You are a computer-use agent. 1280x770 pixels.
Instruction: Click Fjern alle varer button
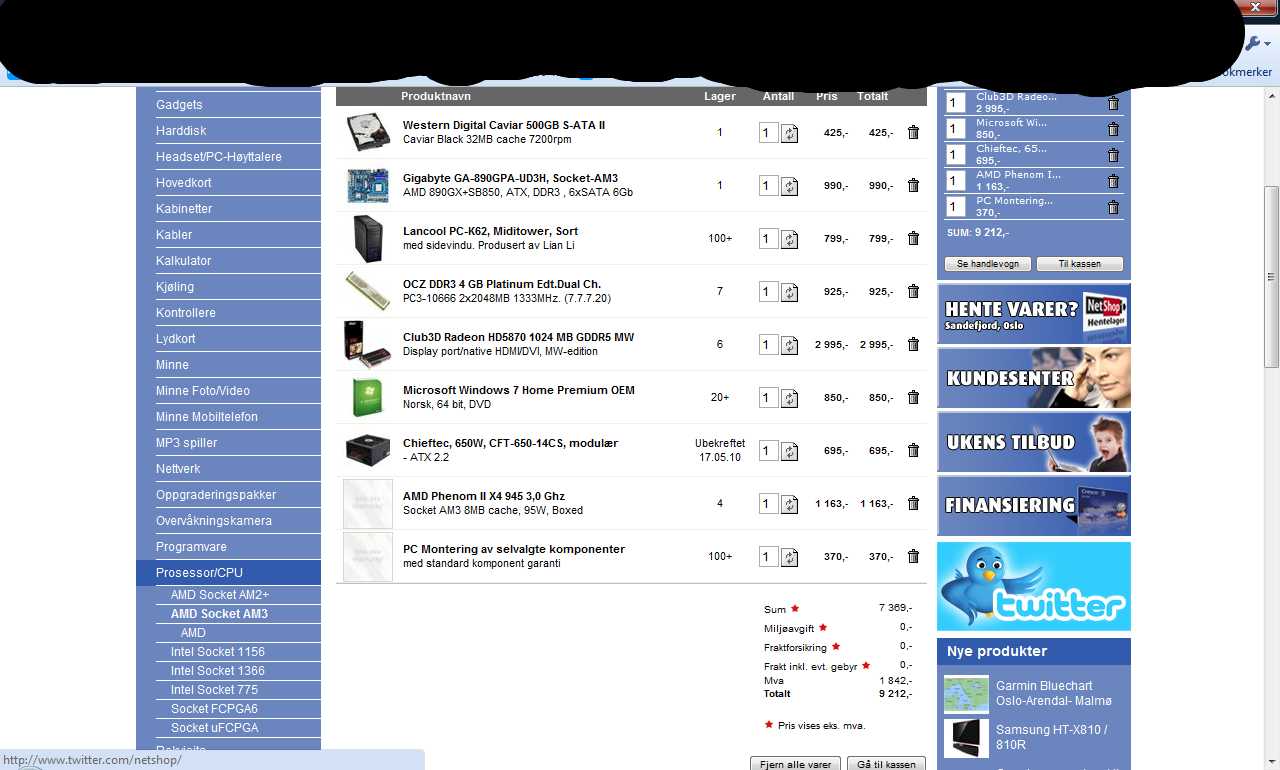click(x=795, y=764)
